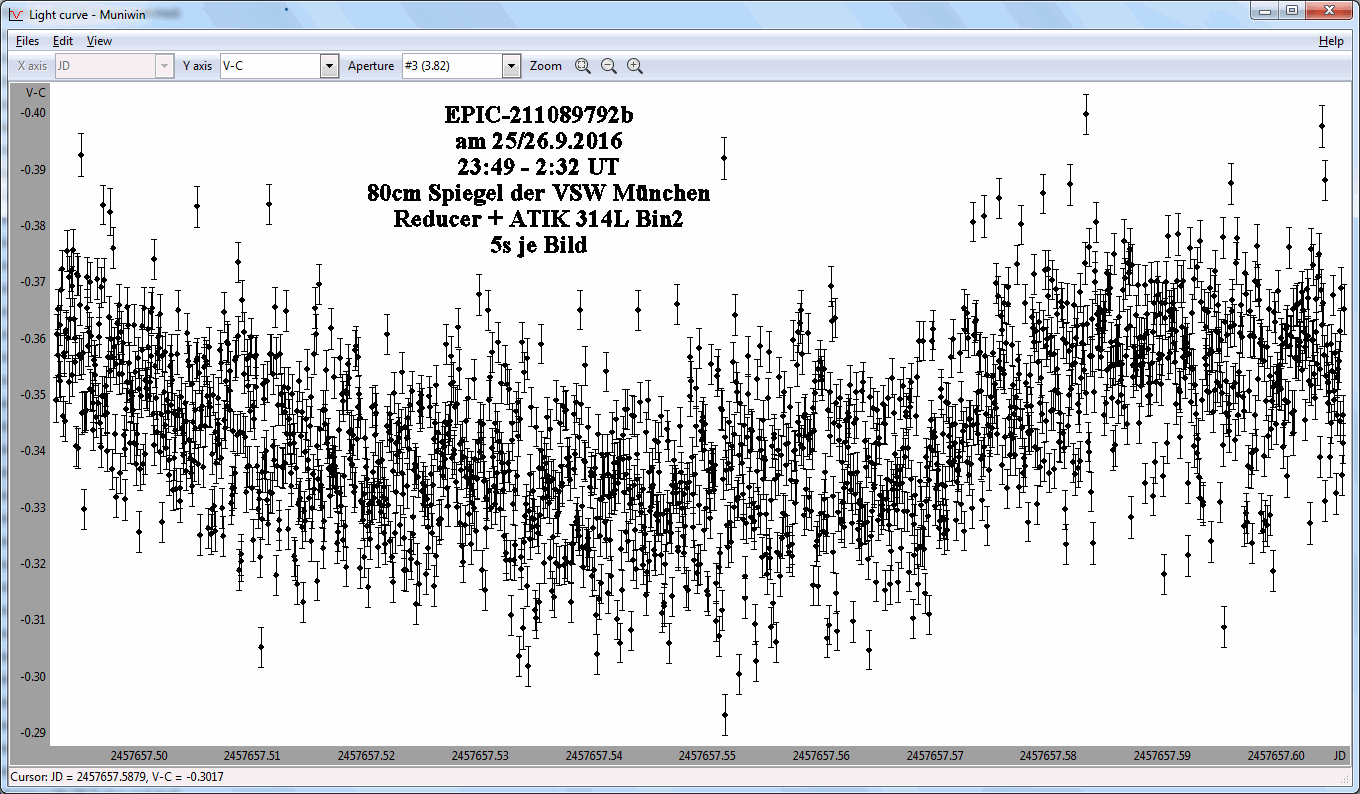This screenshot has width=1360, height=794.
Task: Open the Help menu
Action: pos(1331,41)
